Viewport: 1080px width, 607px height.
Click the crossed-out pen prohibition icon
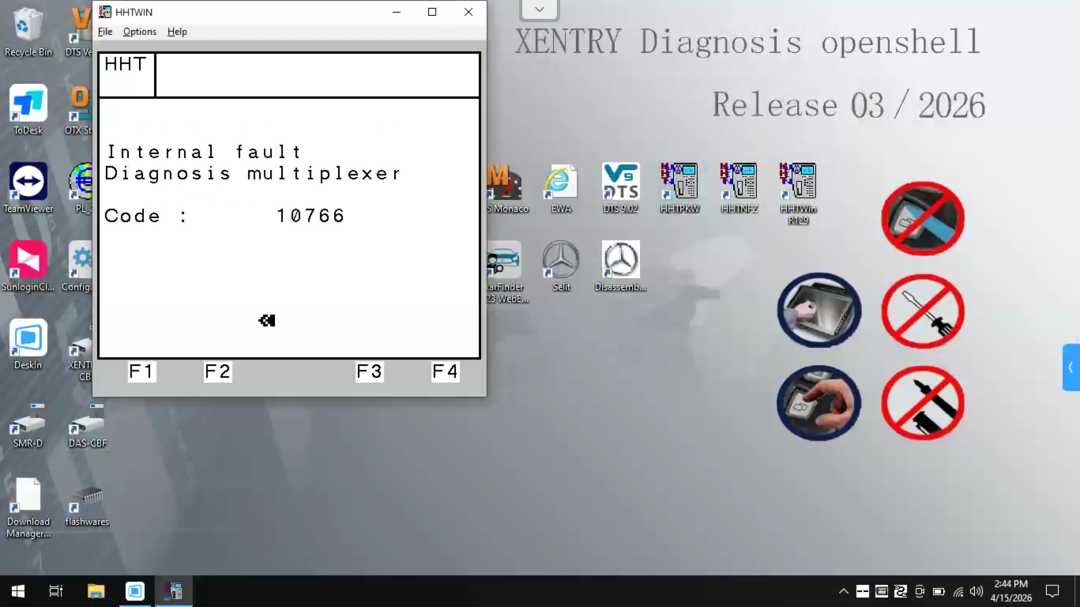click(923, 403)
